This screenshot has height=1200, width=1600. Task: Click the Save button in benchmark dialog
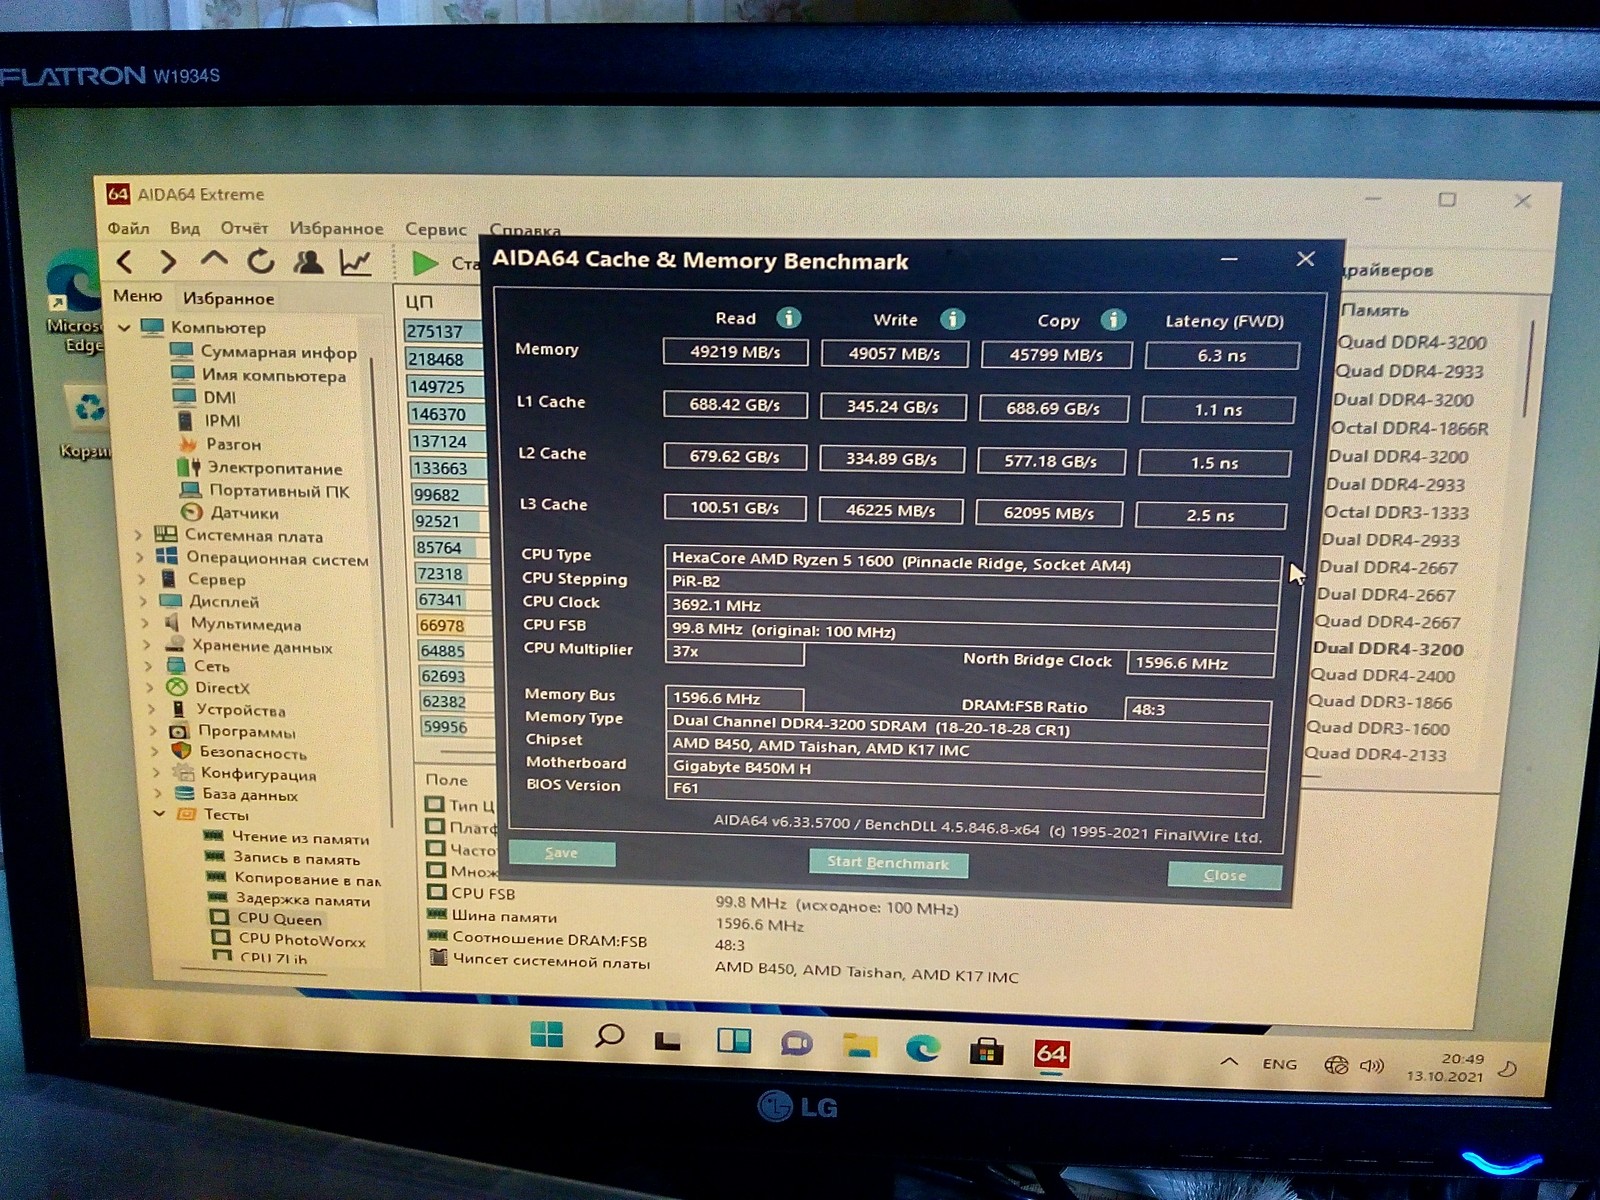click(x=561, y=853)
